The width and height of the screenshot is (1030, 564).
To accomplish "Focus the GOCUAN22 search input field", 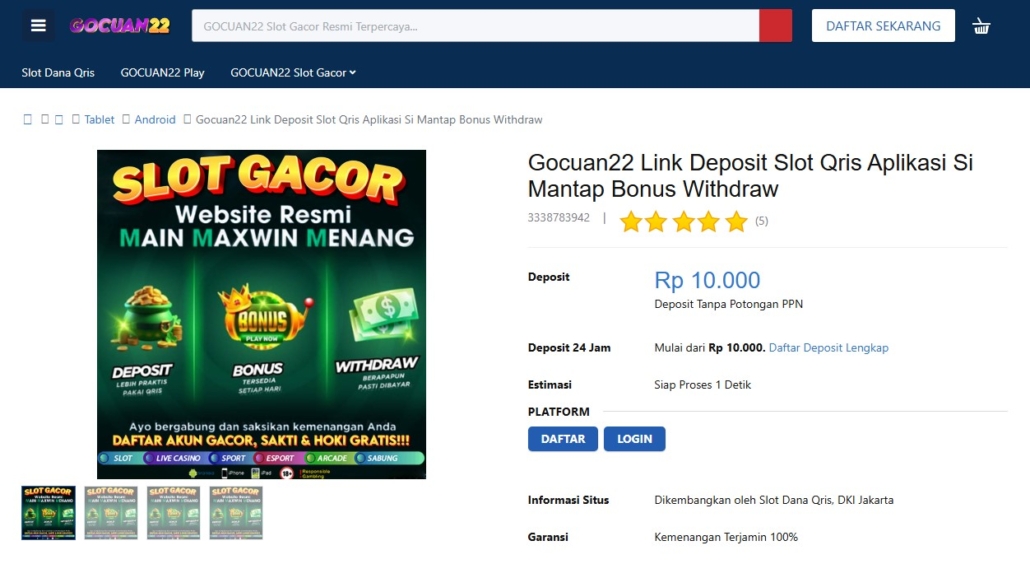I will (476, 26).
